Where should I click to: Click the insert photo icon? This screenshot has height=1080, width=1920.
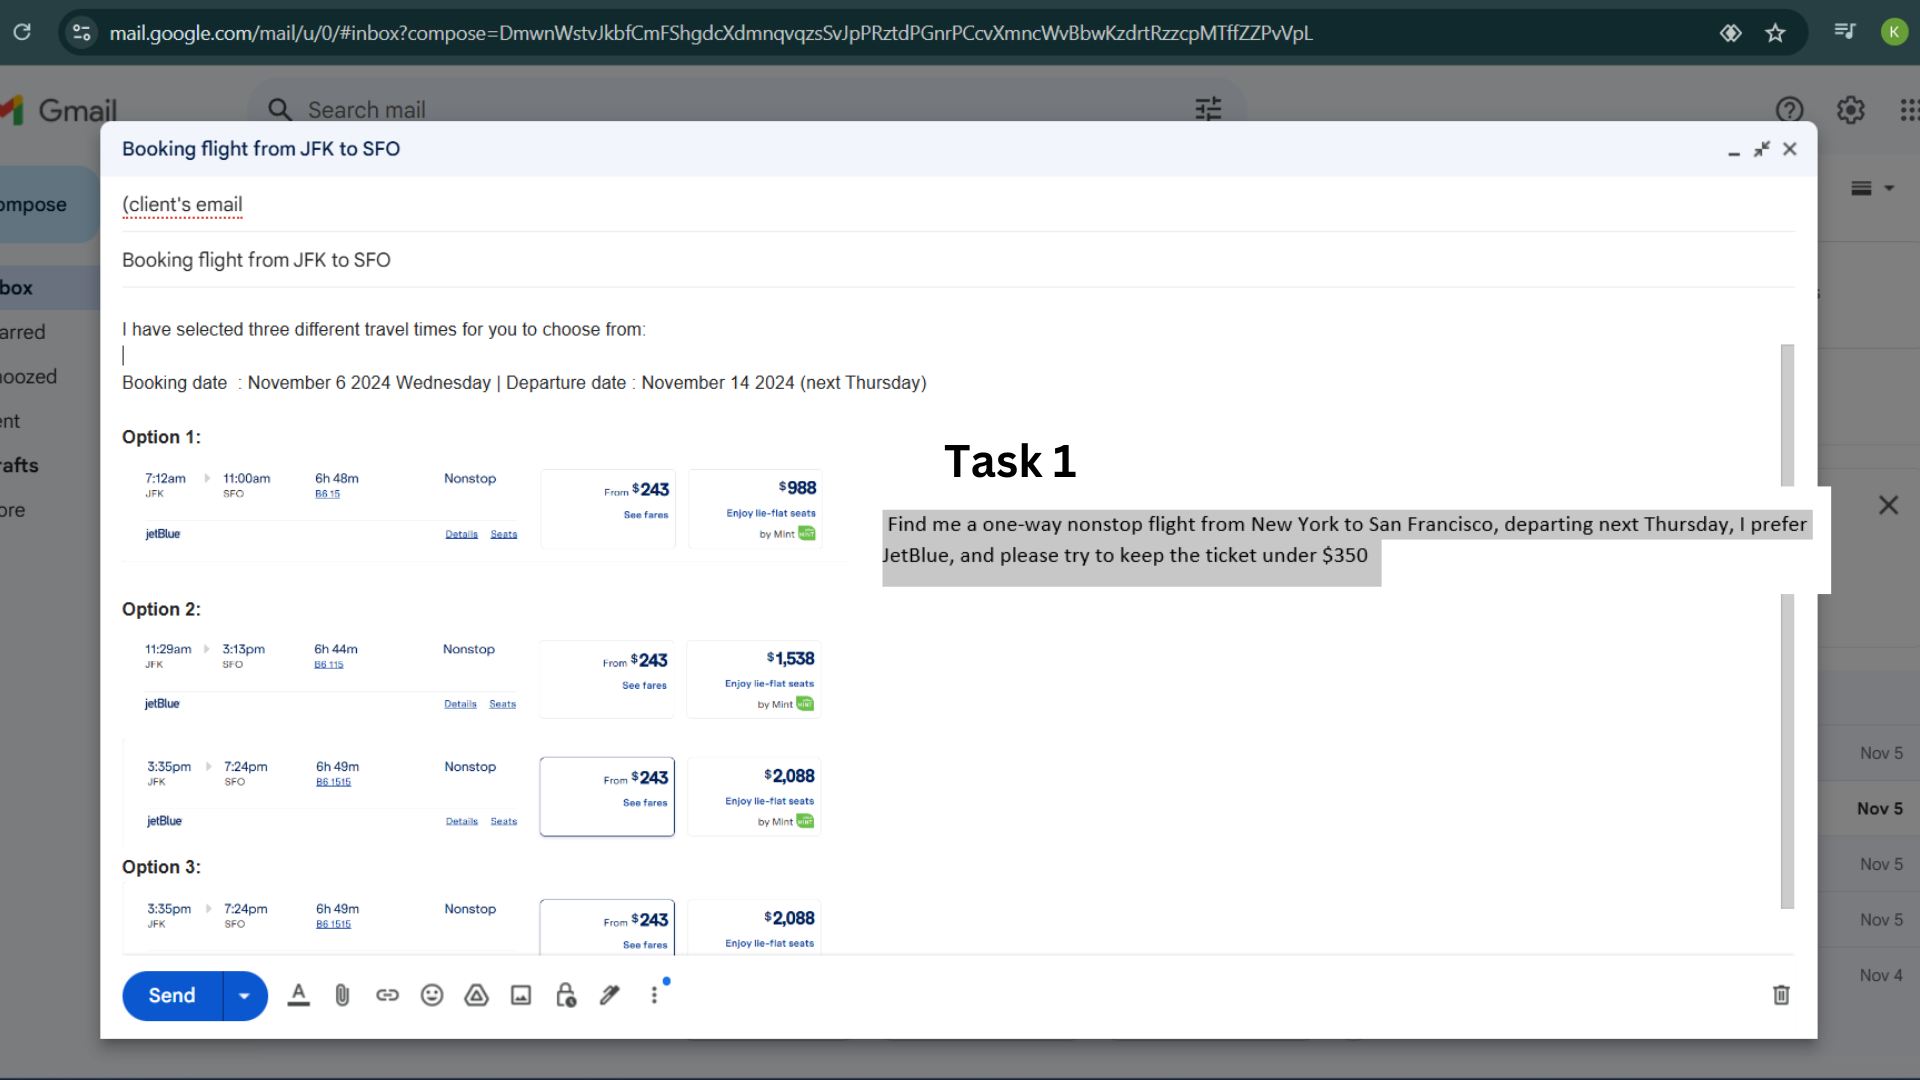[x=521, y=995]
